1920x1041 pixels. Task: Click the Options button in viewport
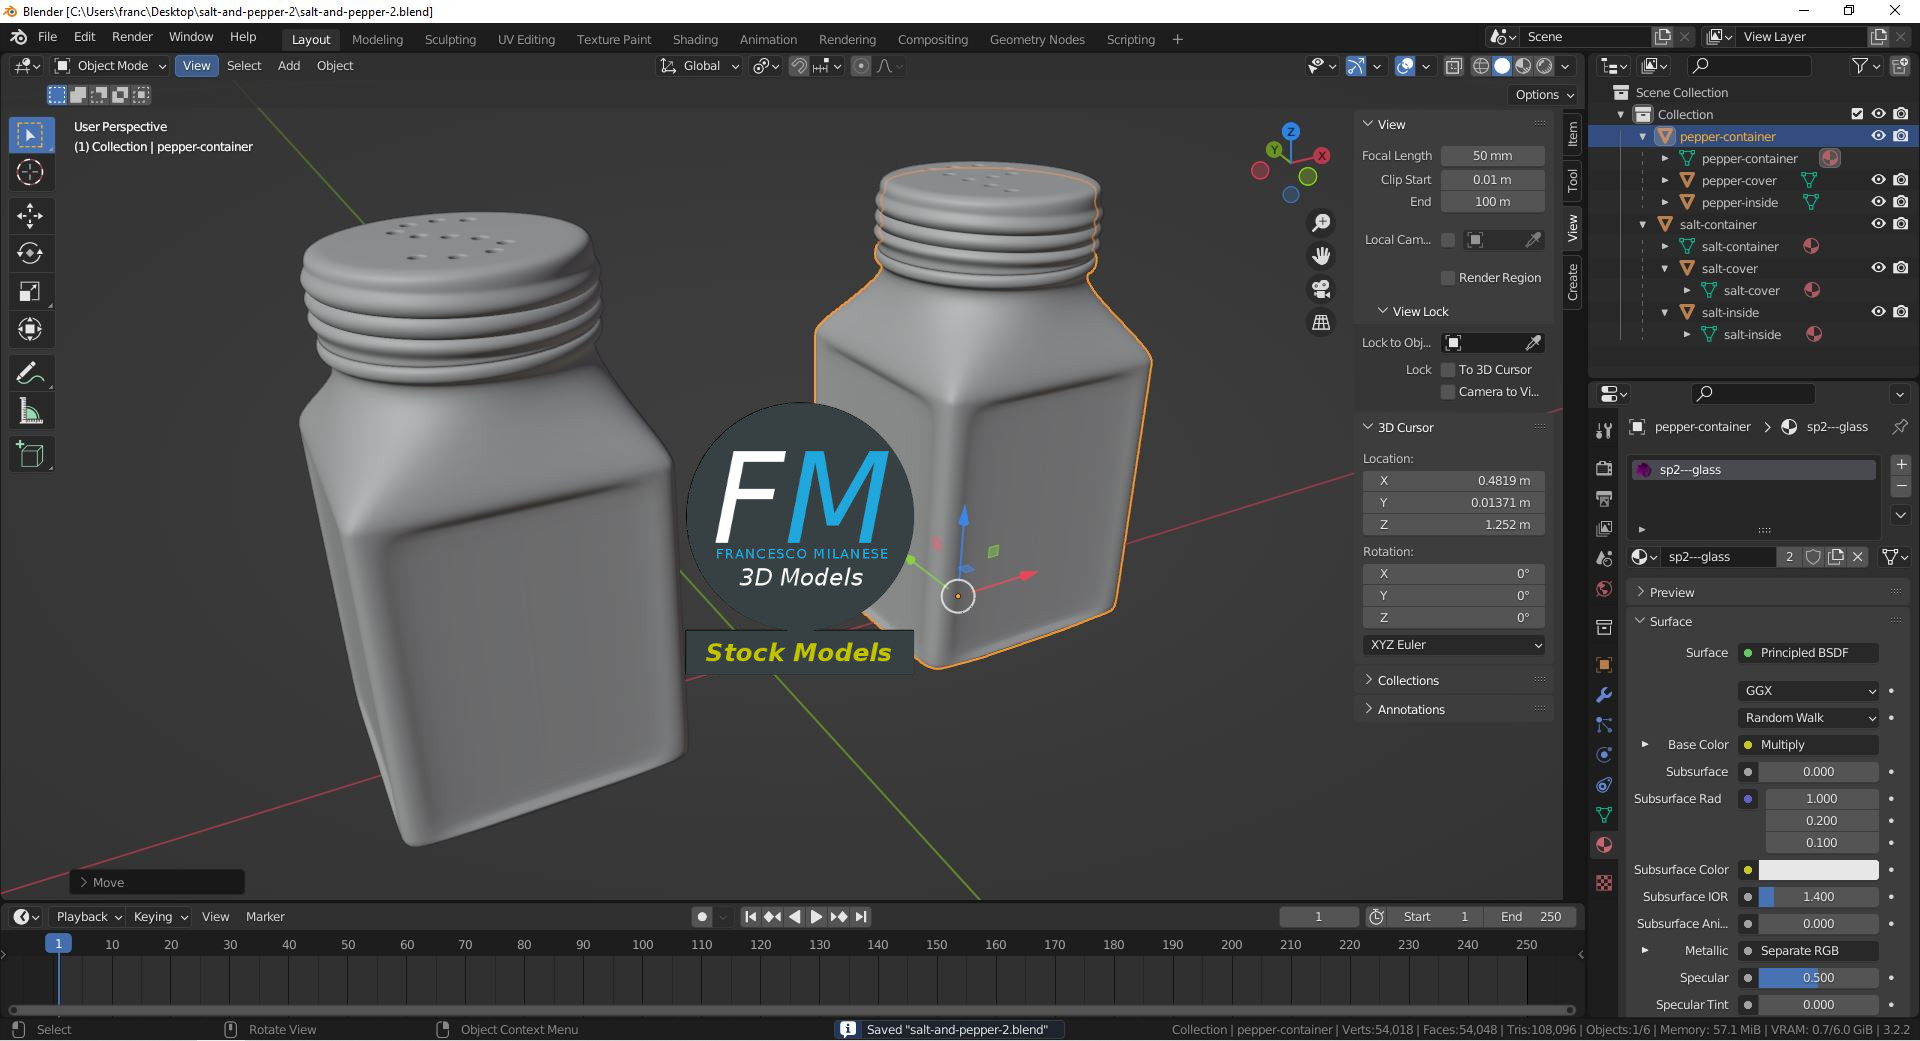tap(1543, 95)
